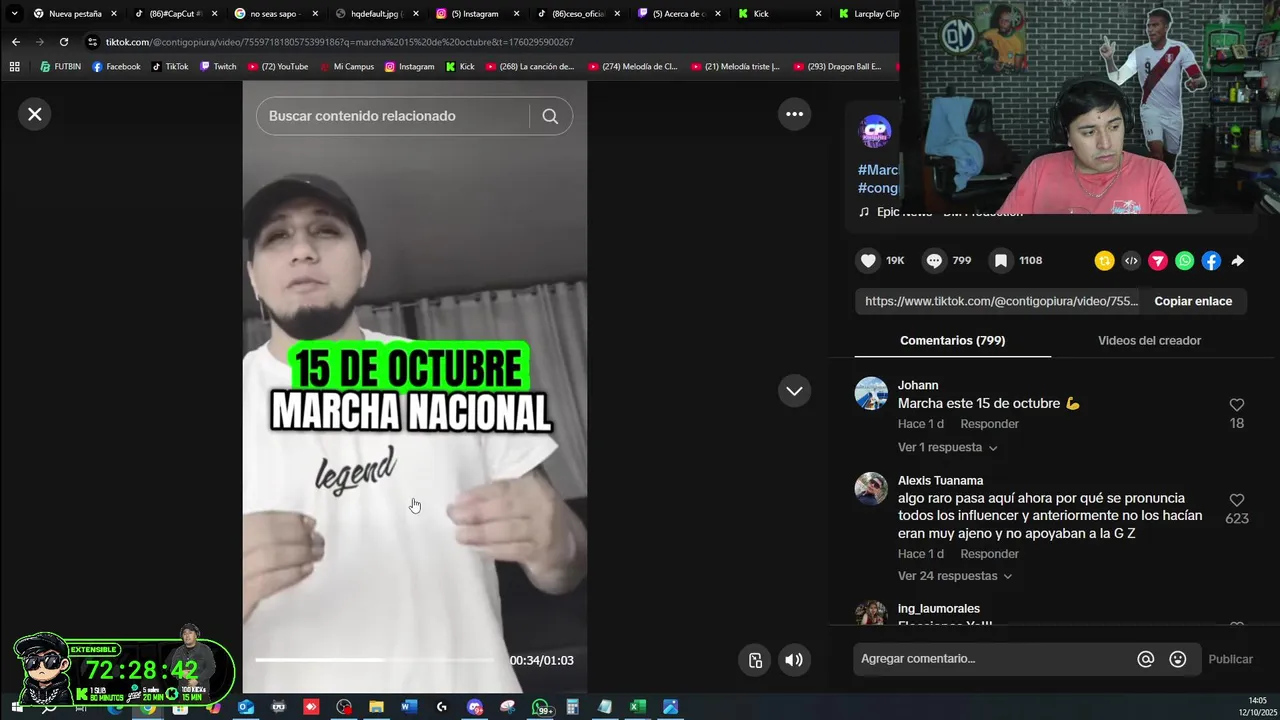
Task: Open Outlook from taskbar
Action: [x=246, y=707]
